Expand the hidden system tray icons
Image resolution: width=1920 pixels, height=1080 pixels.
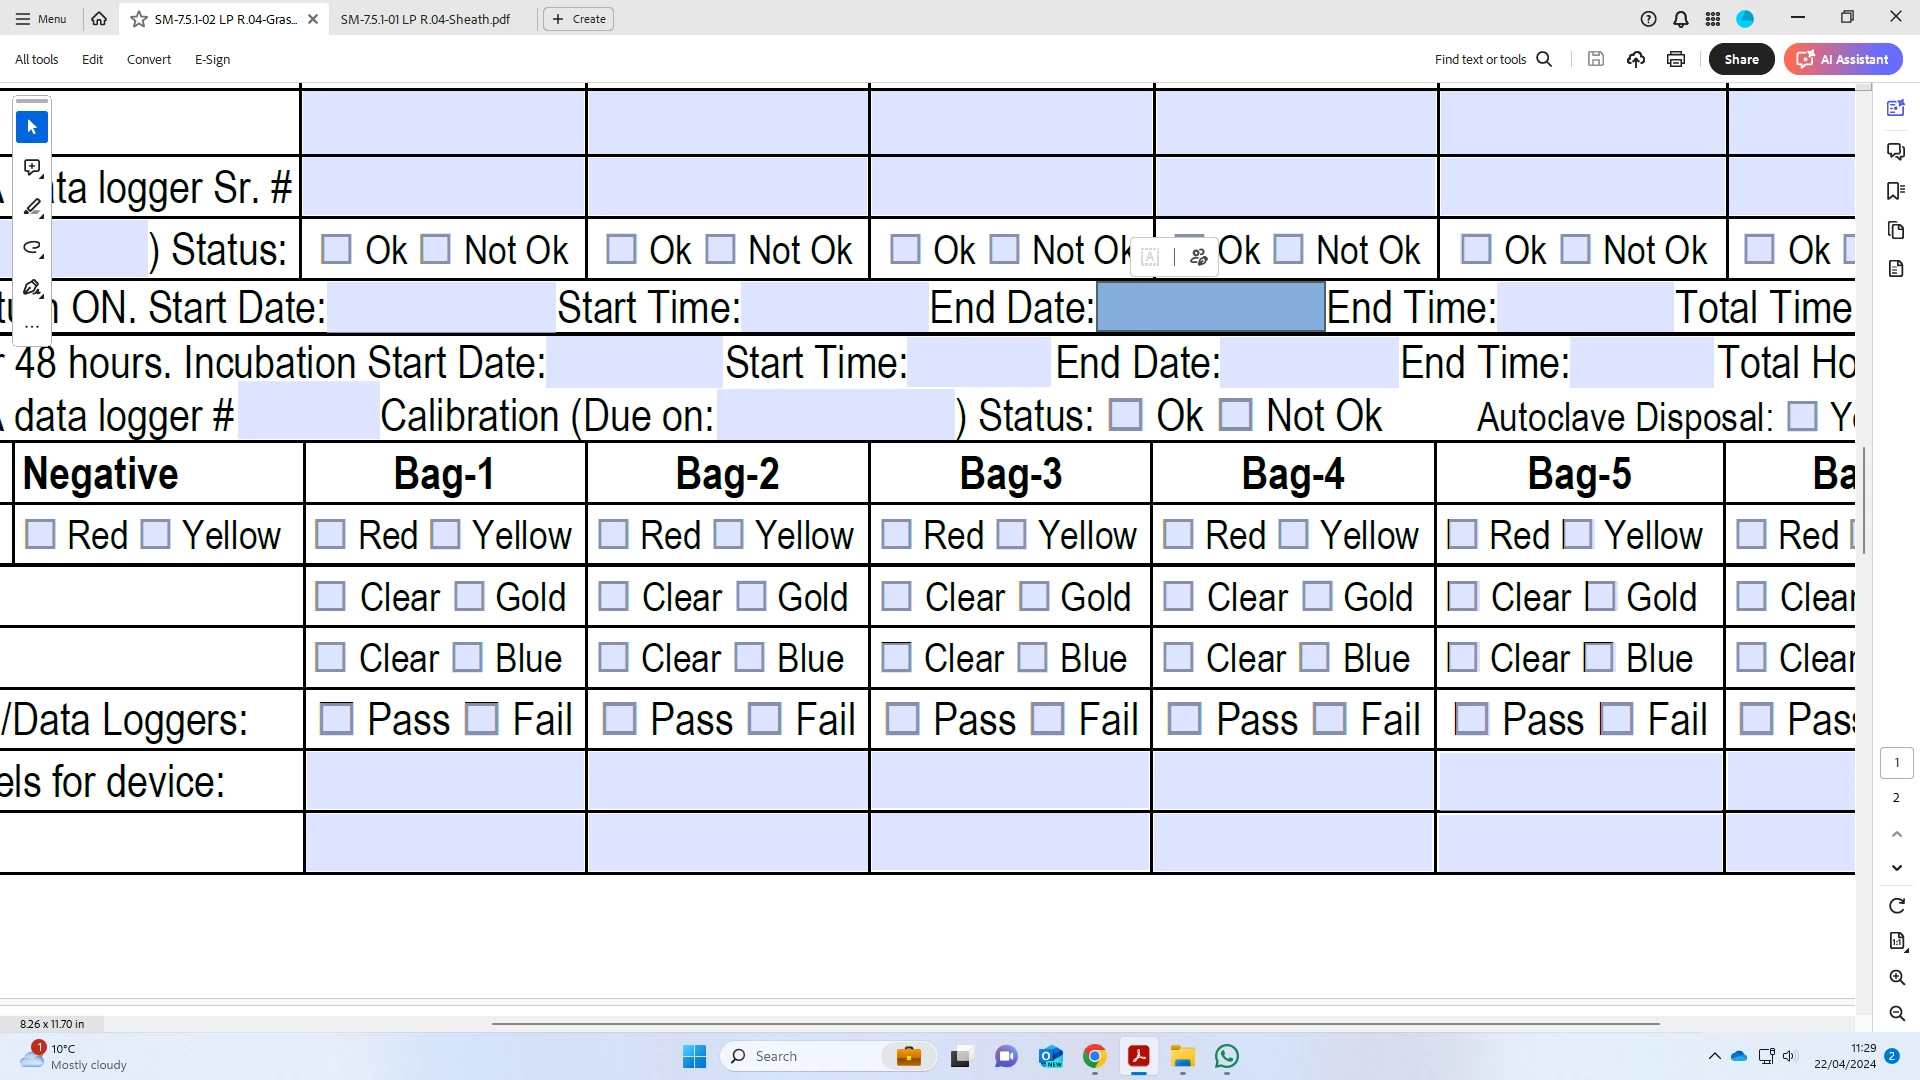pos(1714,1056)
